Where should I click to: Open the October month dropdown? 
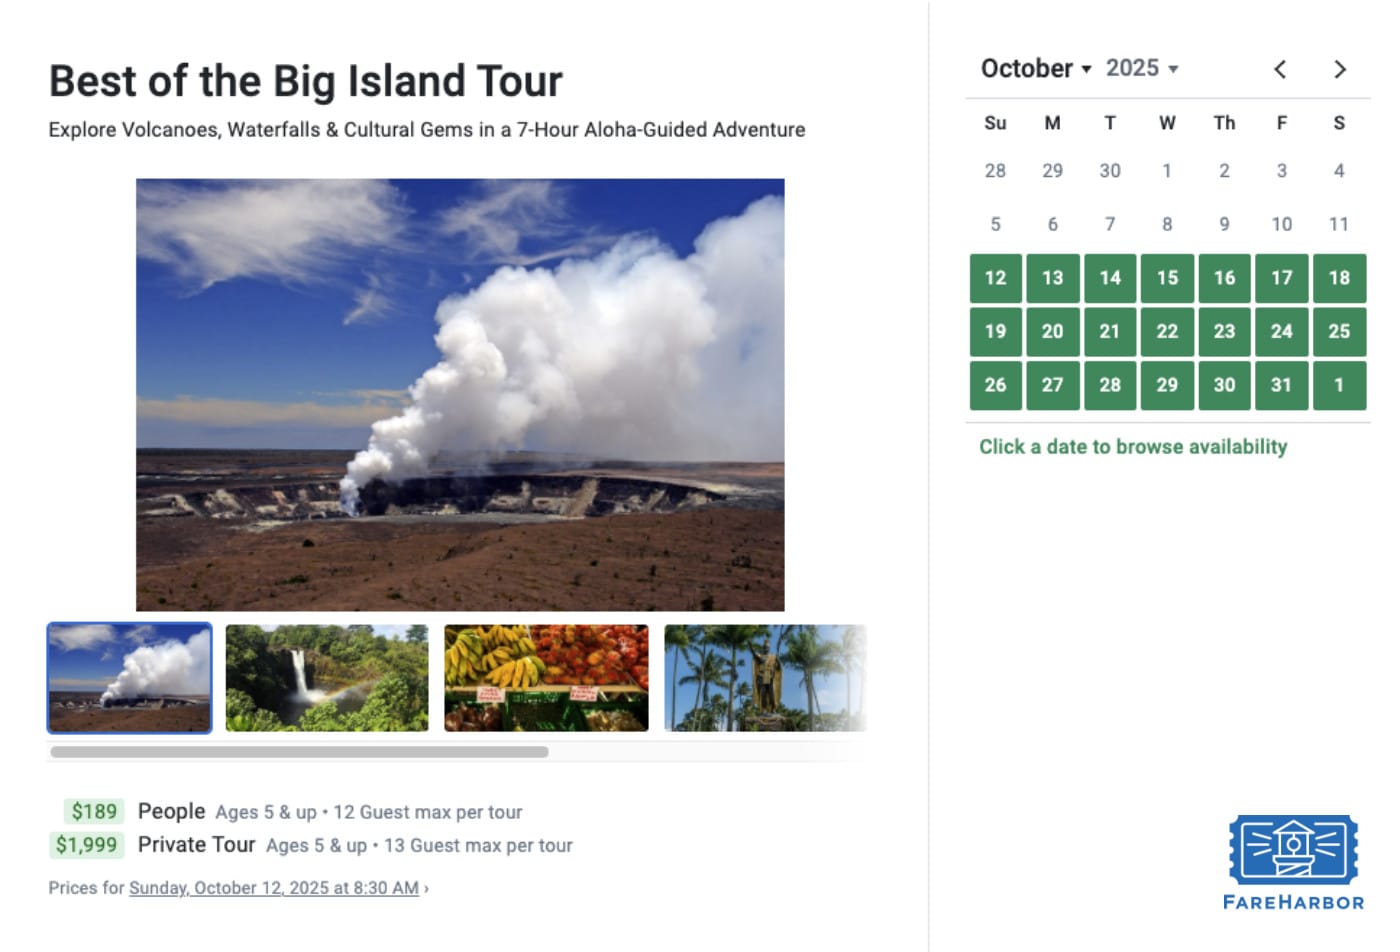click(x=1035, y=68)
